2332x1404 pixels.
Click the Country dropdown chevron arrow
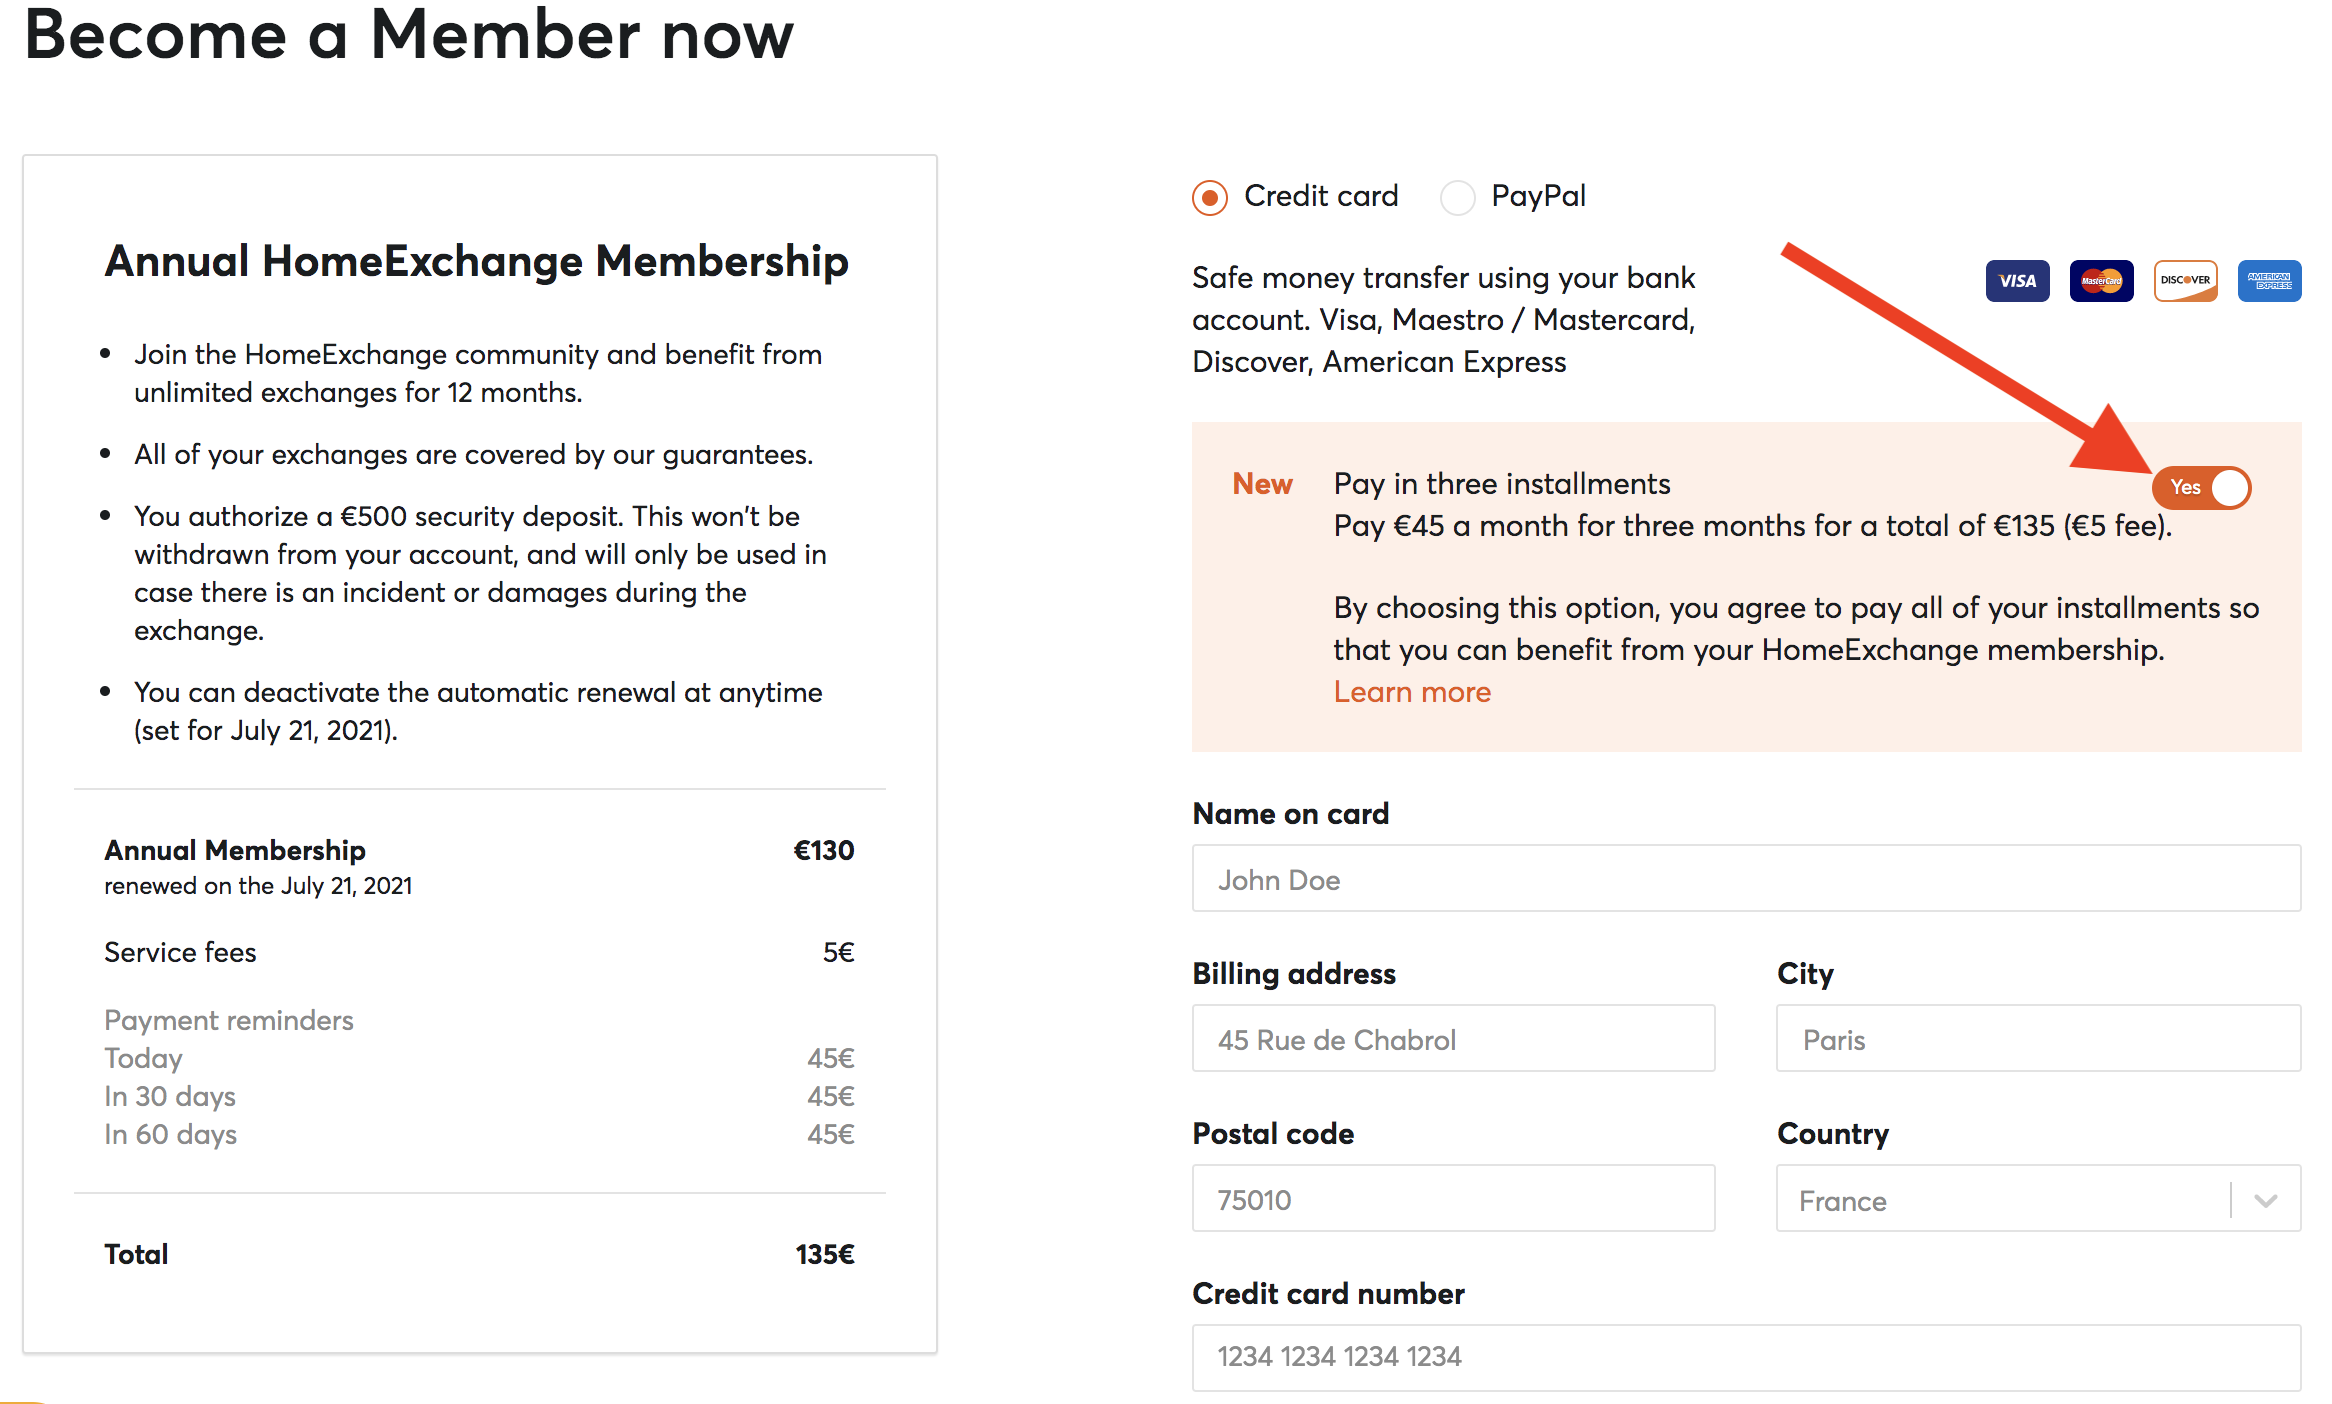pyautogui.click(x=2266, y=1200)
